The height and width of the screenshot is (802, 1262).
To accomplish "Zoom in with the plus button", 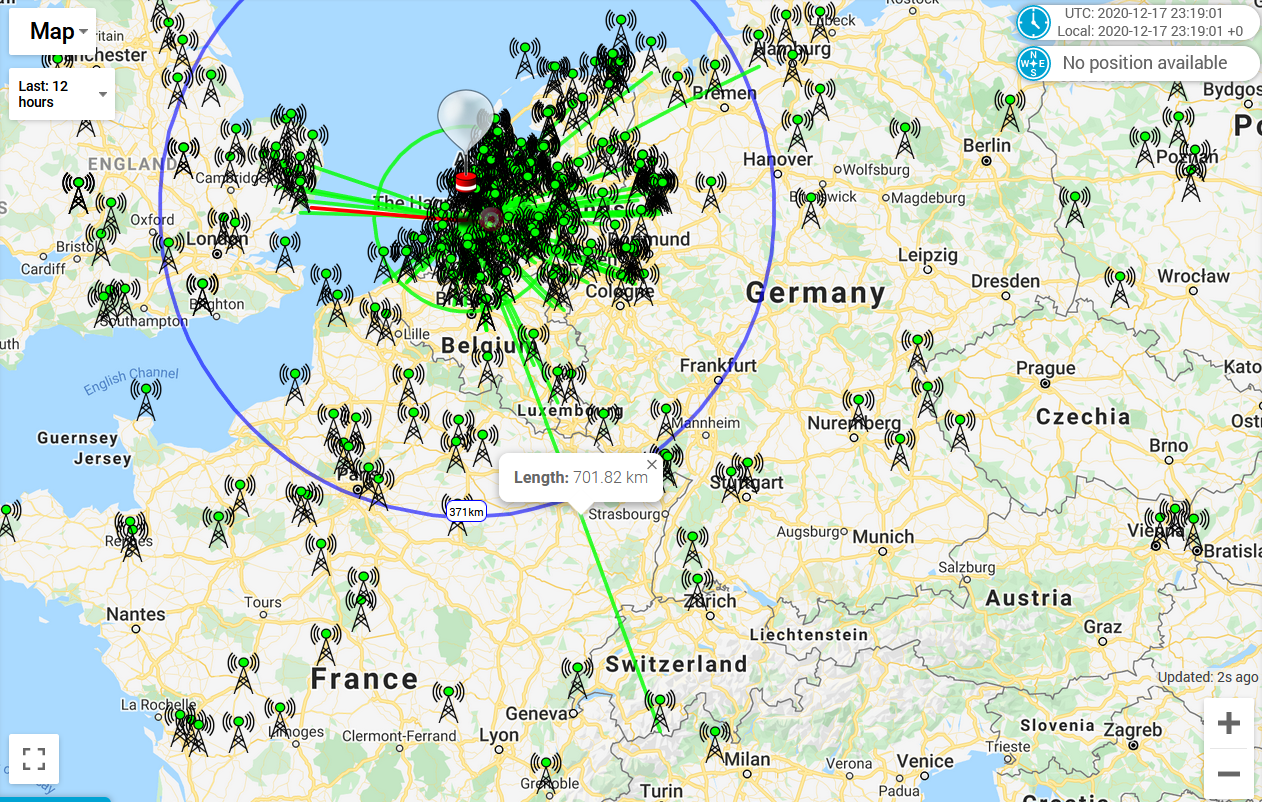I will coord(1229,723).
